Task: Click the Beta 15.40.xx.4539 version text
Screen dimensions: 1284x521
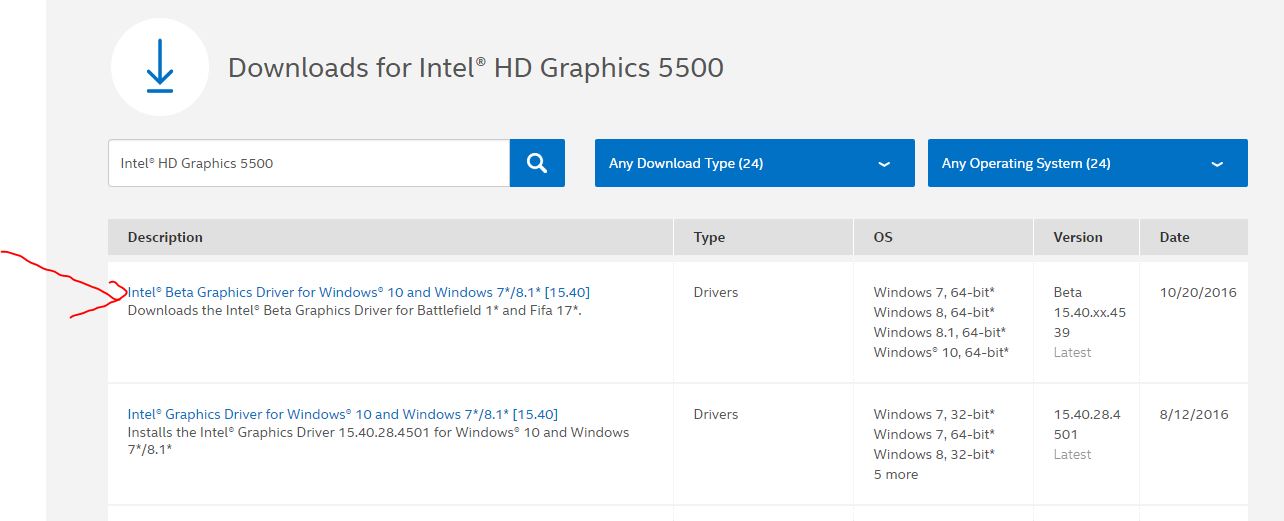Action: point(1089,312)
